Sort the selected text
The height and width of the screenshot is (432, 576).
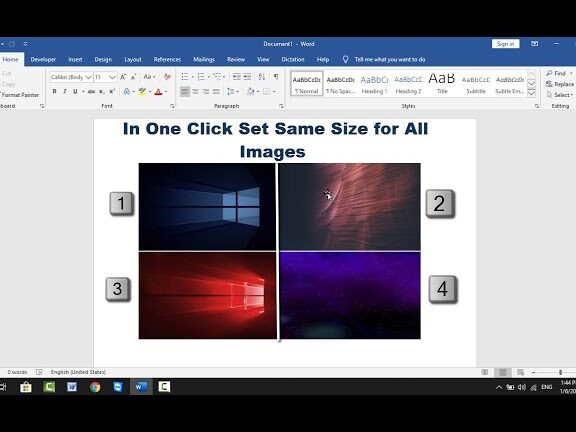[x=262, y=77]
